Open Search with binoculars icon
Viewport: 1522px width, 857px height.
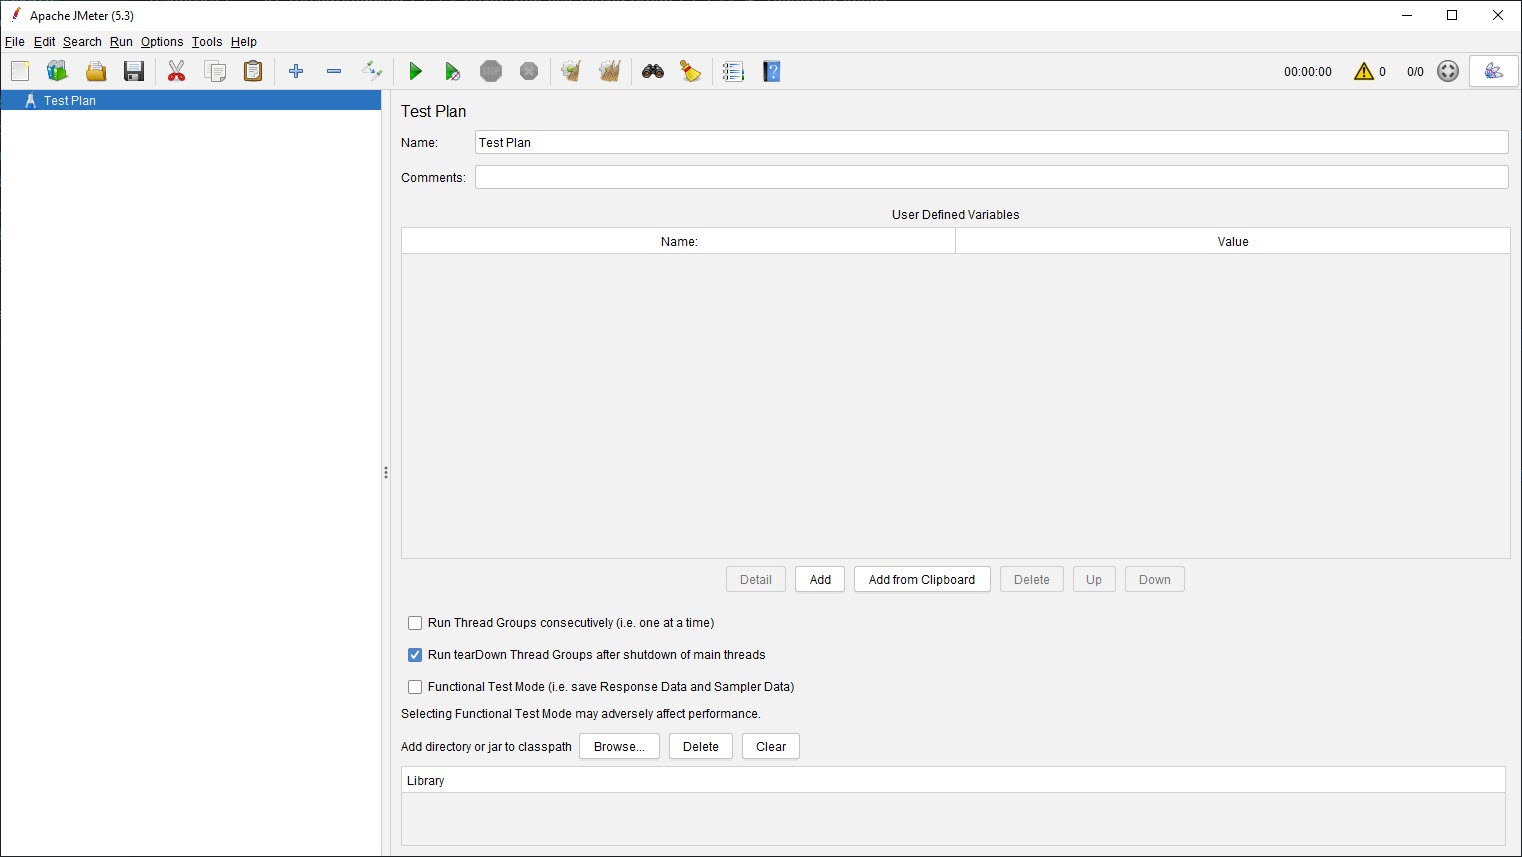pos(653,71)
